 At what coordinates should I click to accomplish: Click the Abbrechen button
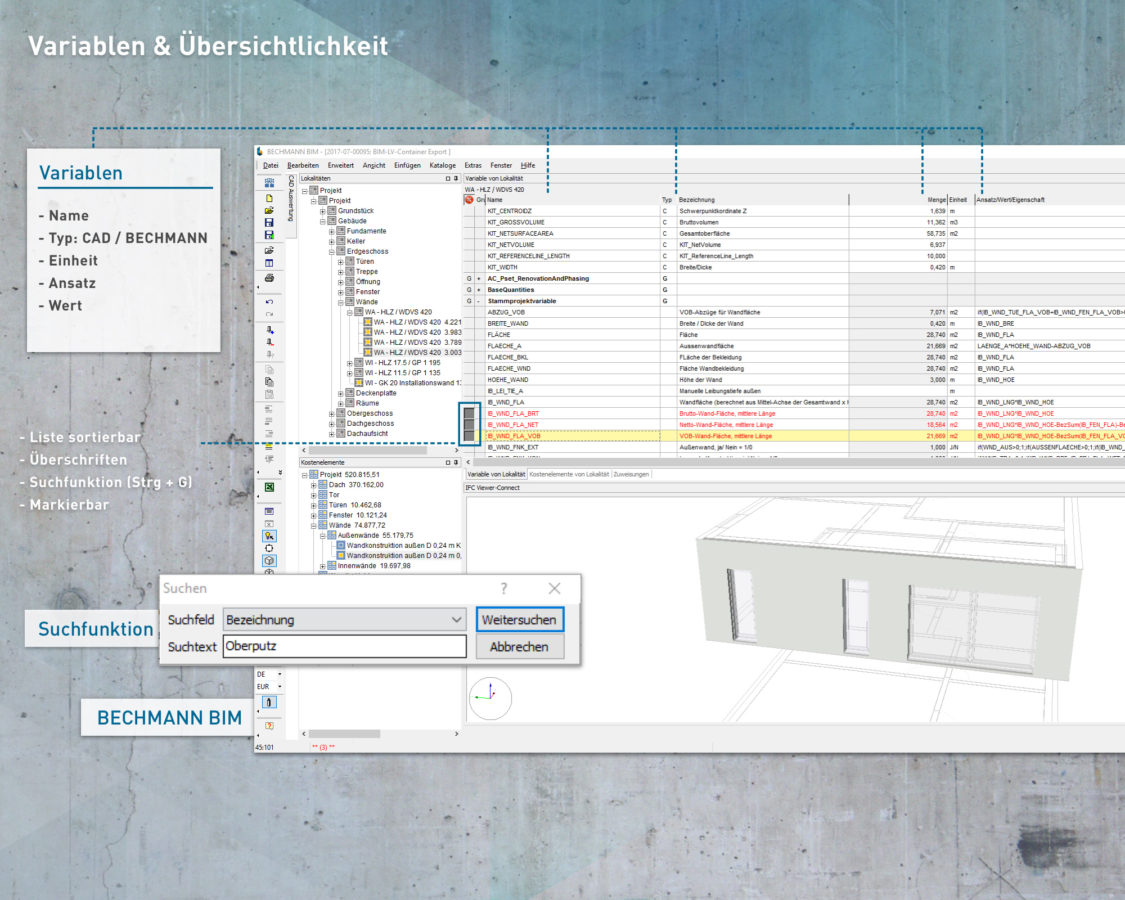point(519,647)
